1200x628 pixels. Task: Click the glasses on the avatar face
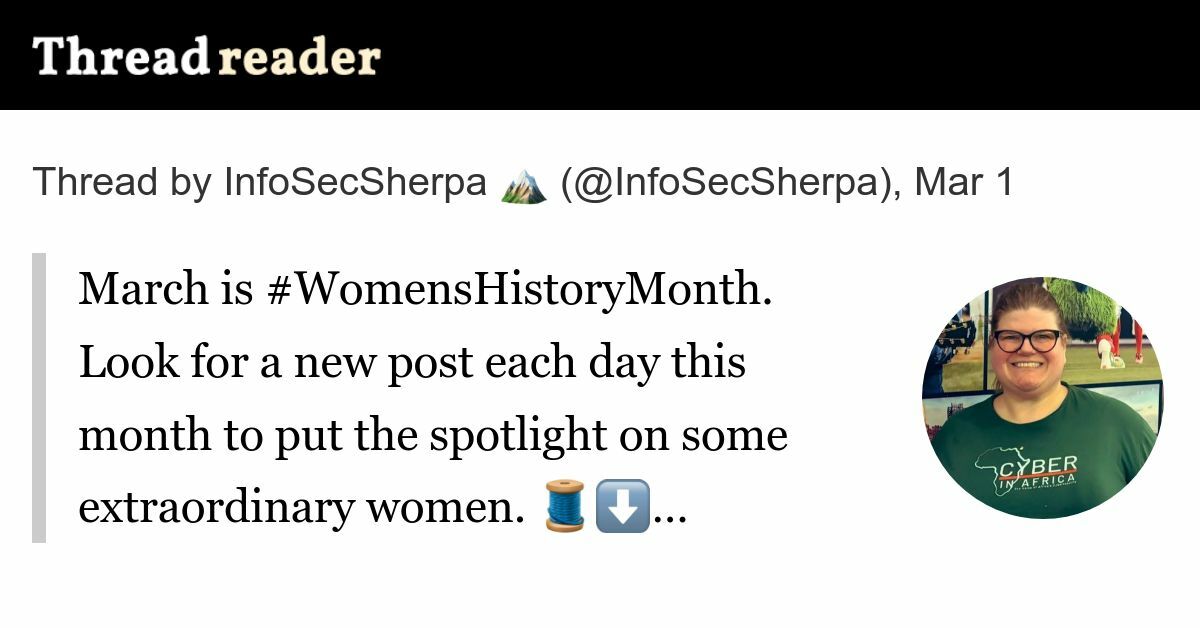click(x=1027, y=340)
